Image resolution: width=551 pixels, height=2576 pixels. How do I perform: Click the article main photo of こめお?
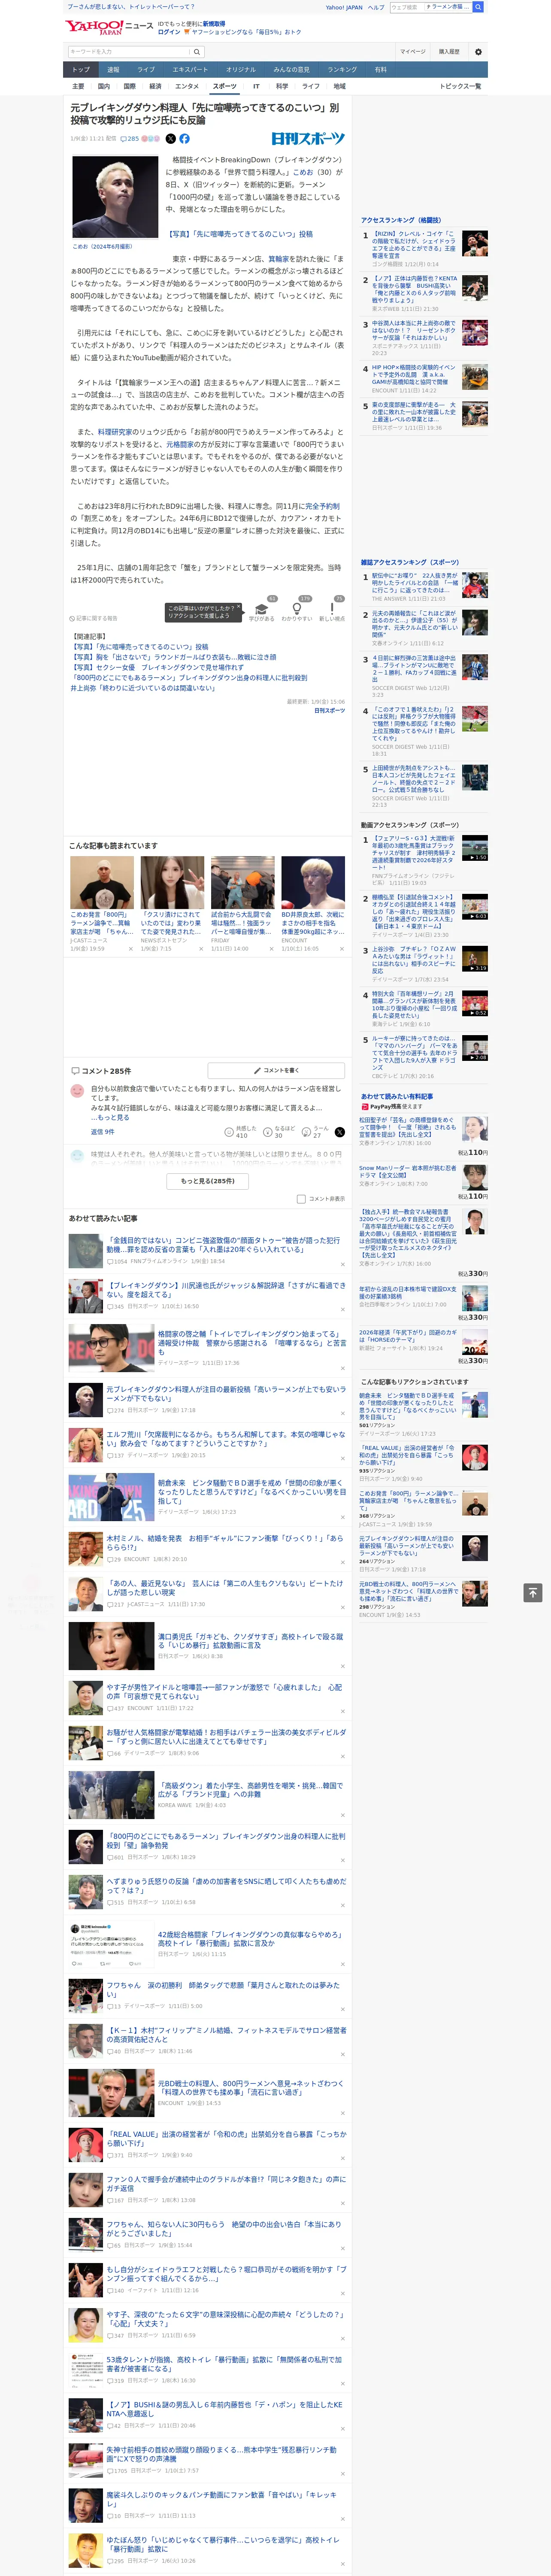(x=115, y=198)
